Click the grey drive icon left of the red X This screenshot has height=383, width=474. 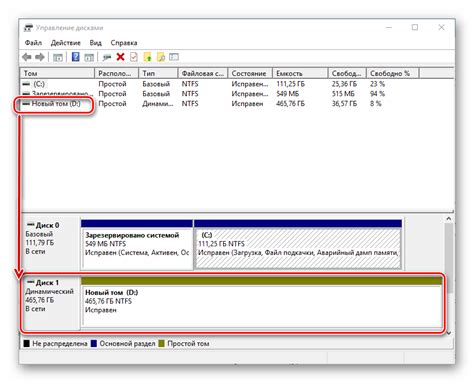(107, 57)
